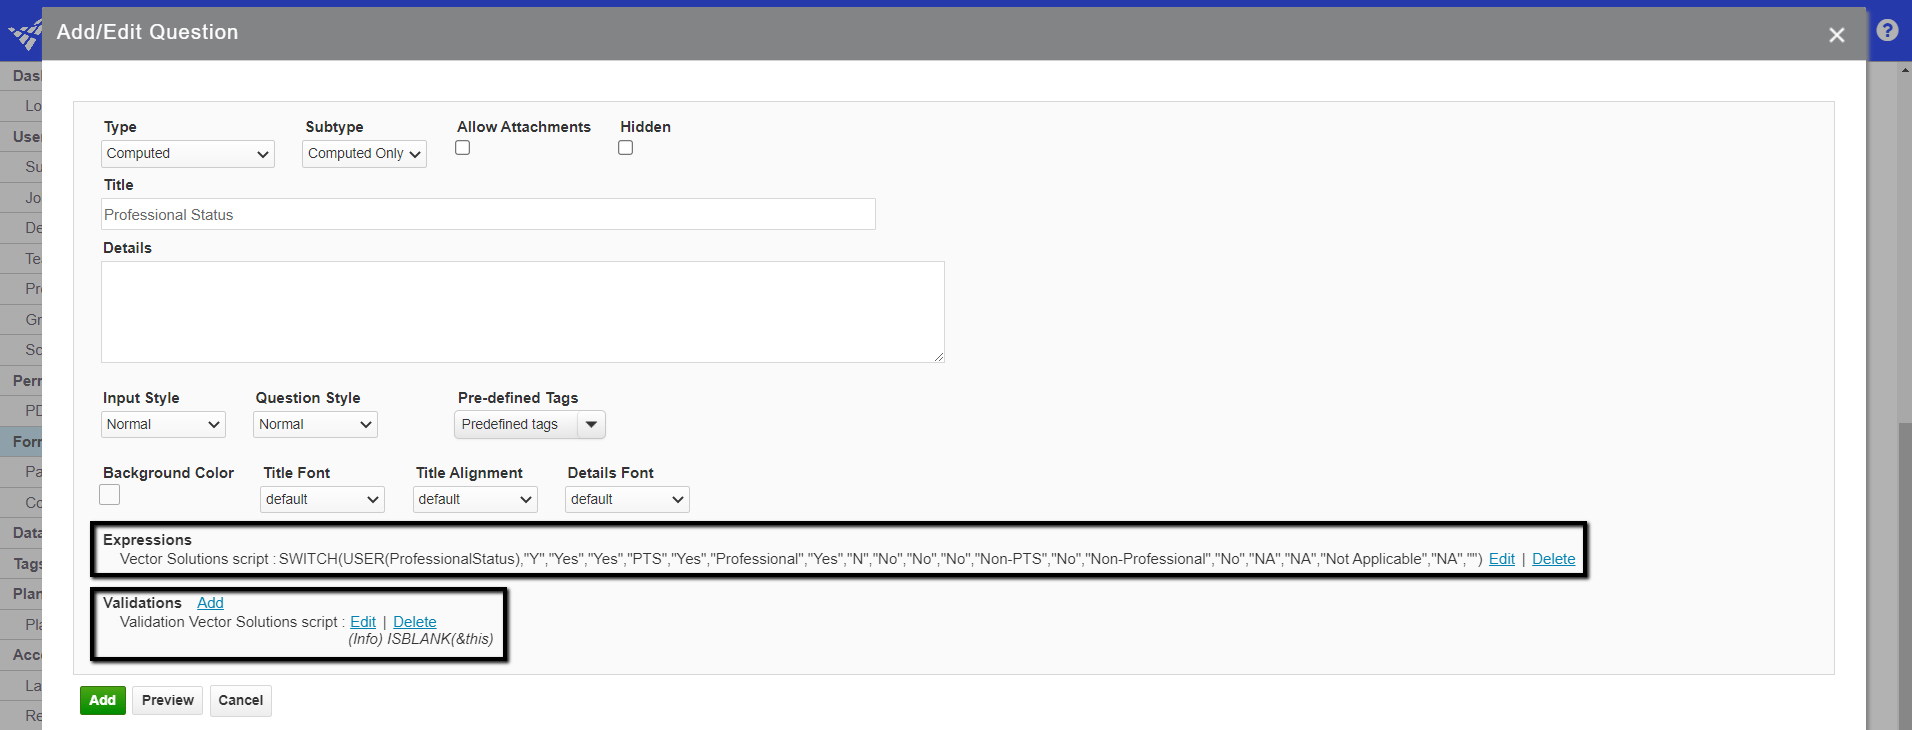Click inside the Details text area
1912x730 pixels.
(x=522, y=312)
